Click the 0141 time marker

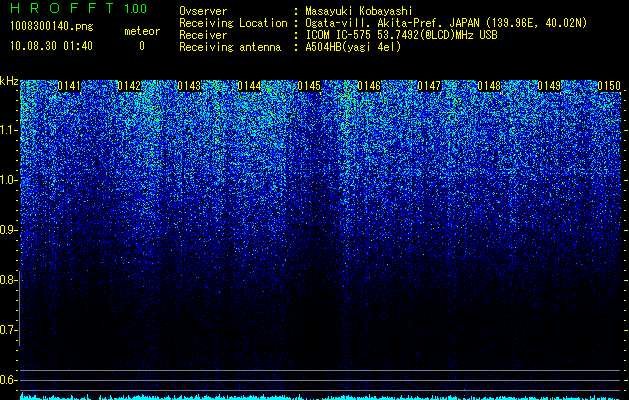point(69,86)
